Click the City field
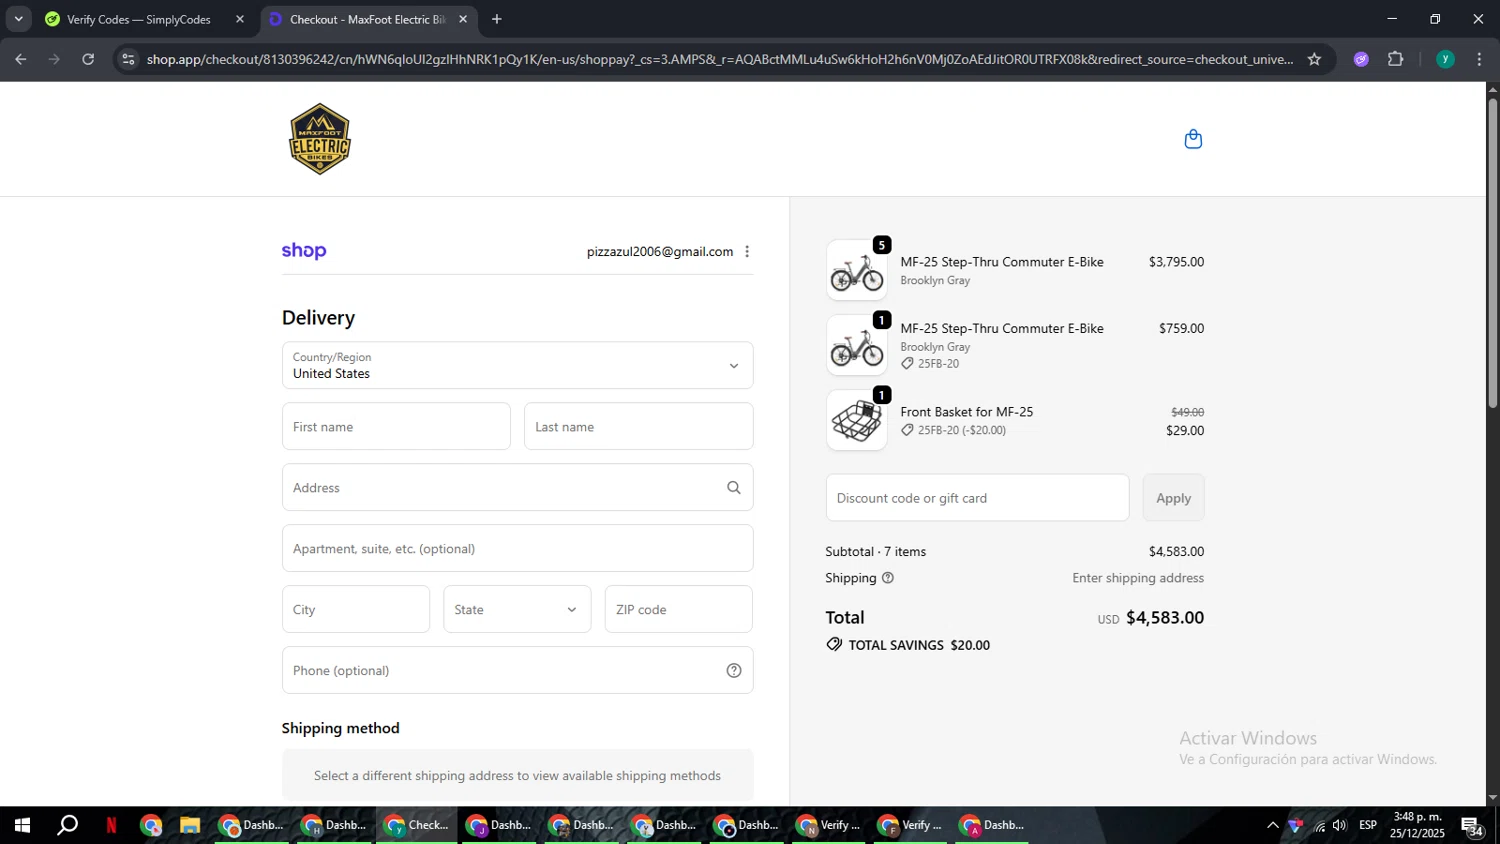This screenshot has width=1500, height=844. point(356,610)
